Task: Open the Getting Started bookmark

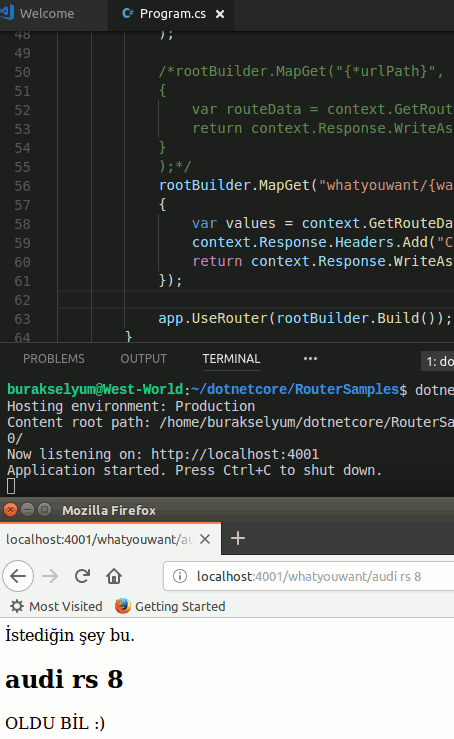Action: tap(170, 606)
